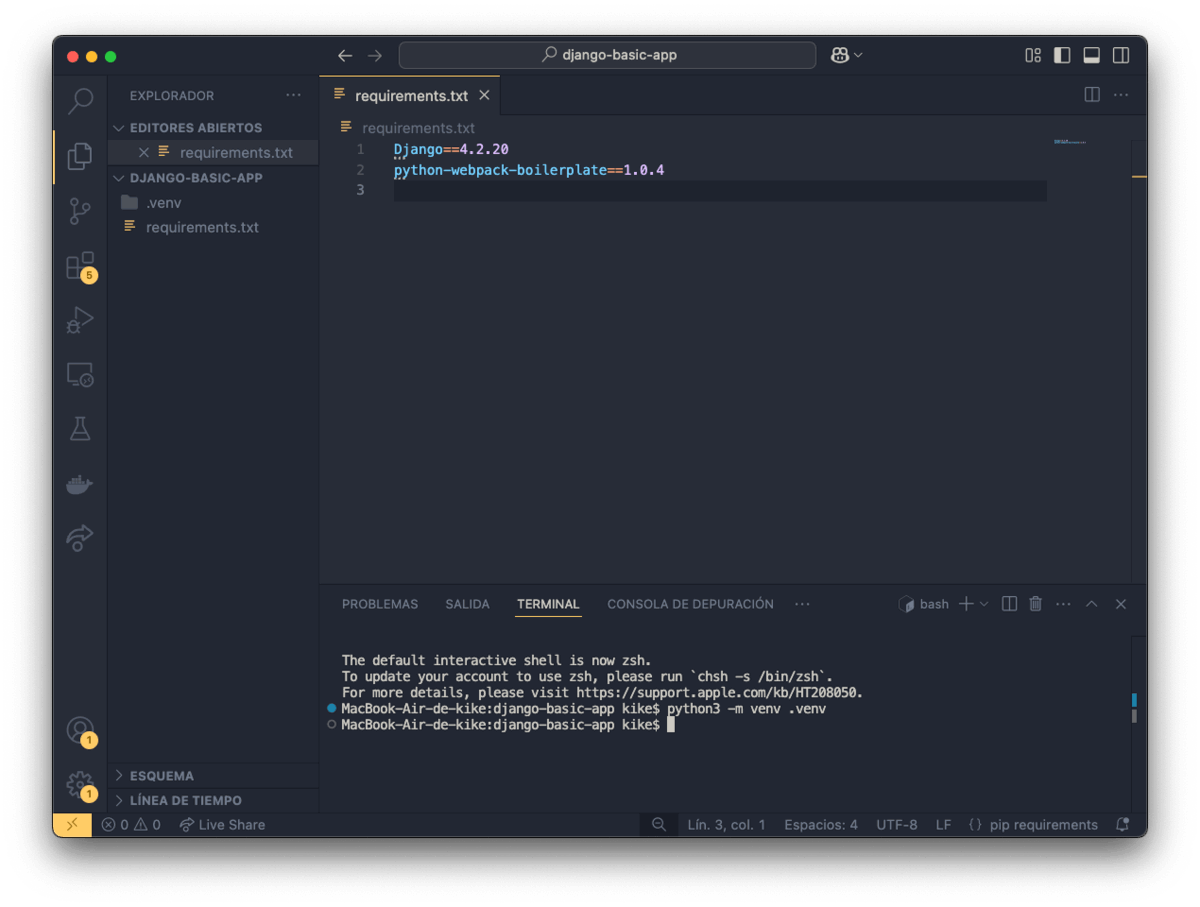Select requirements.txt in the file tree
The width and height of the screenshot is (1200, 907).
(x=214, y=227)
